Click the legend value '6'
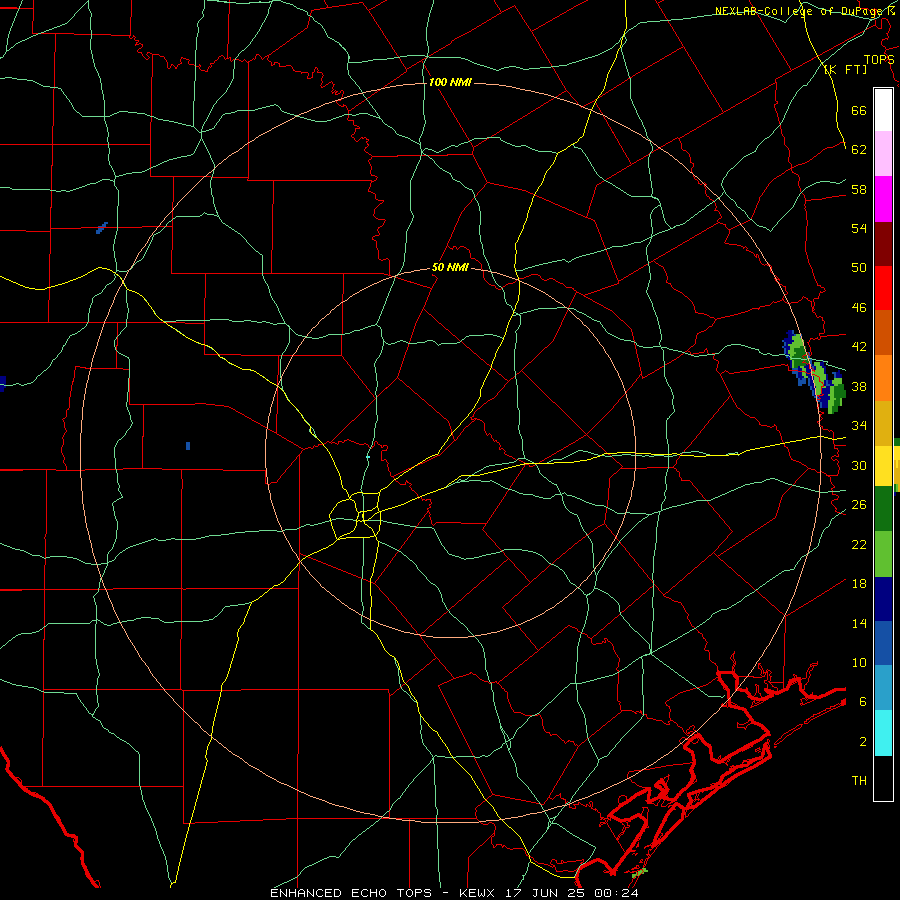Screen dimensions: 900x900 point(863,702)
